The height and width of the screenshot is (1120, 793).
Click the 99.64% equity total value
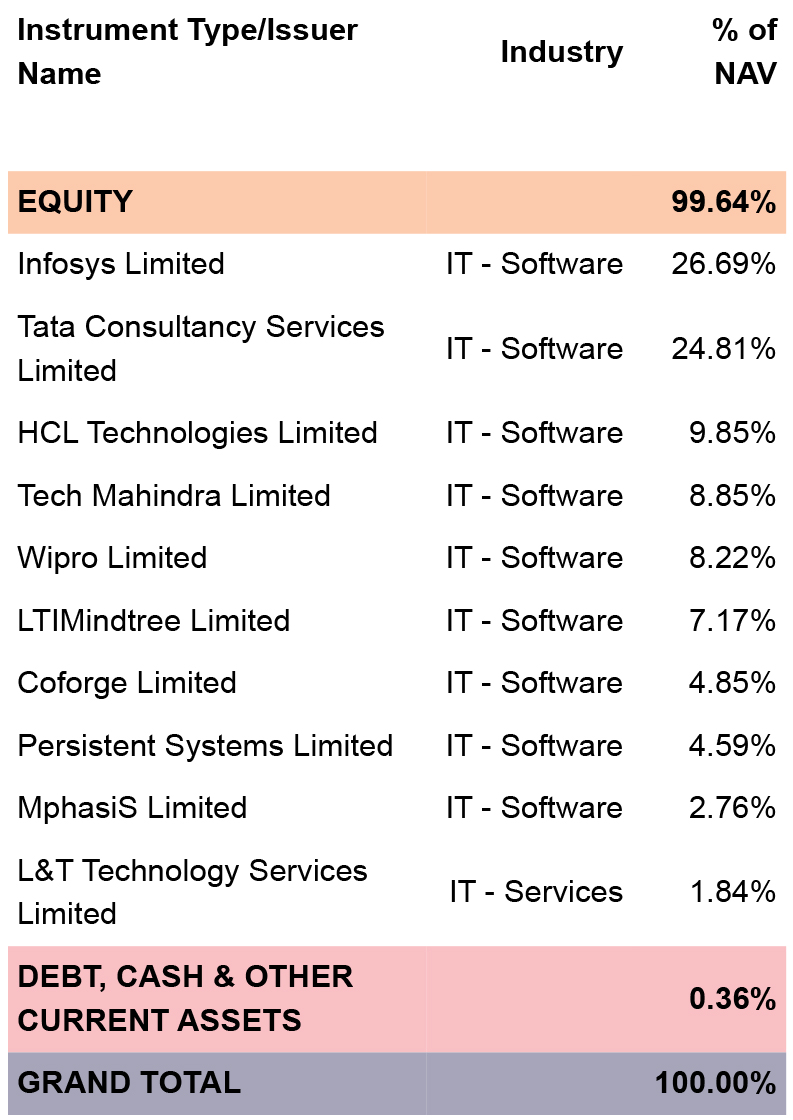[x=723, y=201]
